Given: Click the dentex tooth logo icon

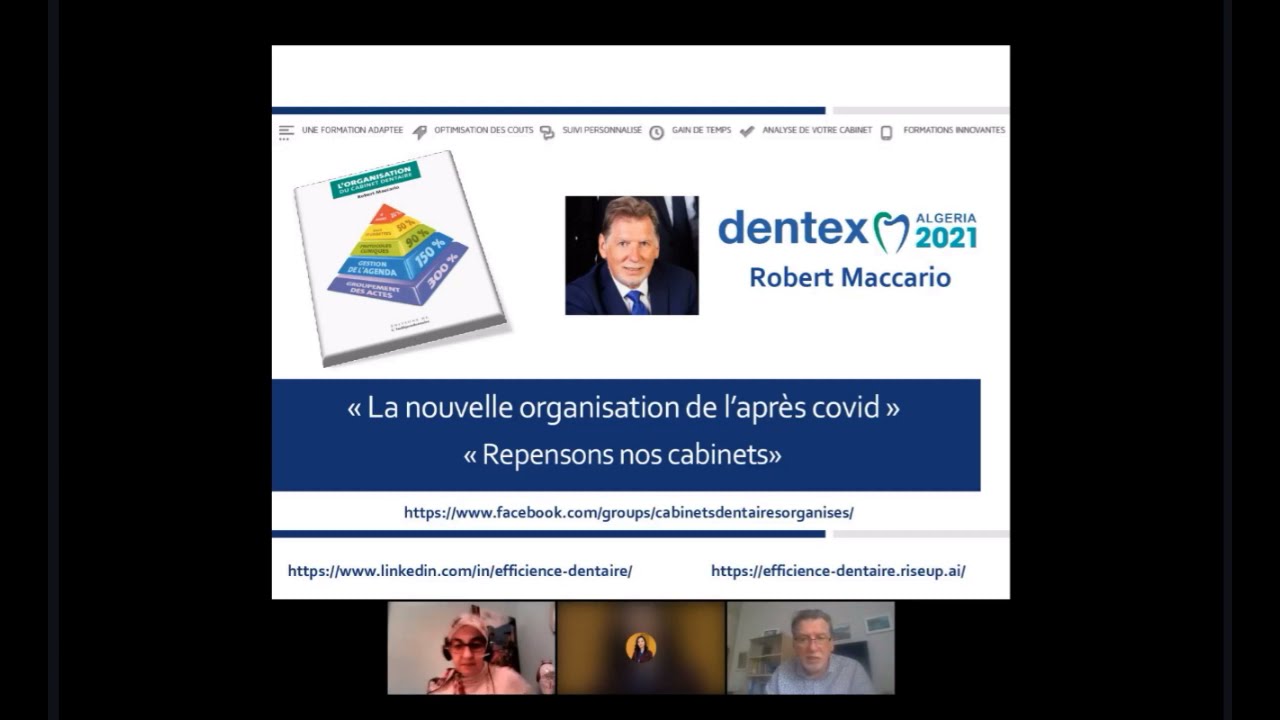Looking at the screenshot, I should pos(891,231).
